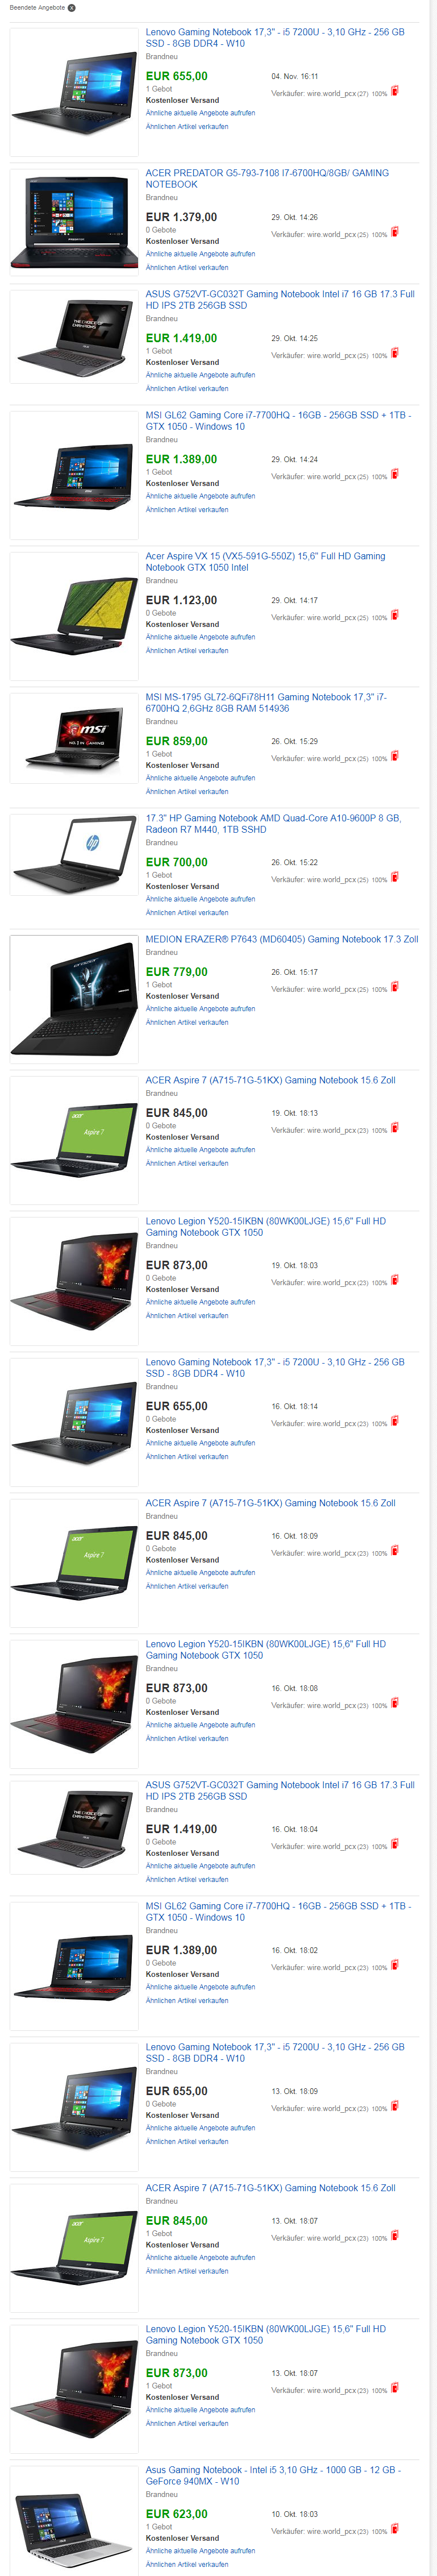The height and width of the screenshot is (2576, 437).
Task: Click Ähnlichen Artikel verkaufen under MSI MS-1795 listing
Action: coord(187,792)
